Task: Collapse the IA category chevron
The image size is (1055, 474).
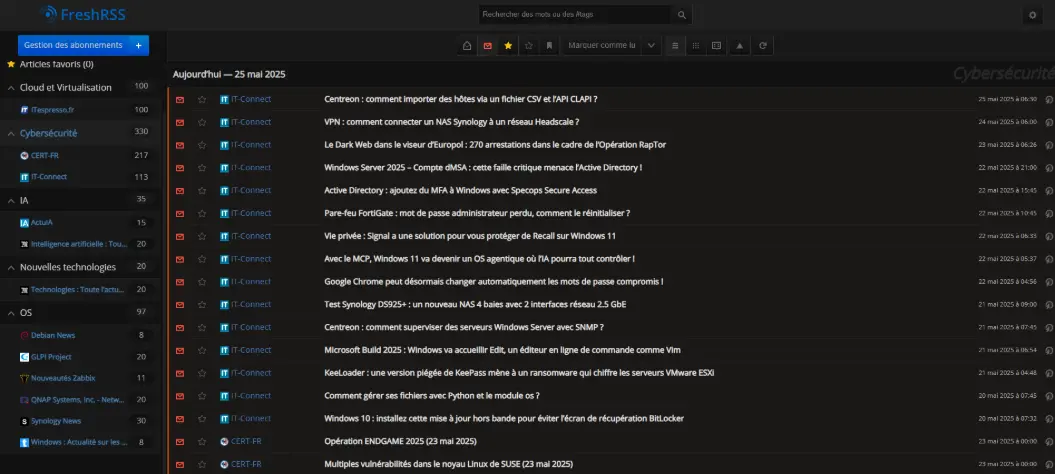Action: [11, 201]
